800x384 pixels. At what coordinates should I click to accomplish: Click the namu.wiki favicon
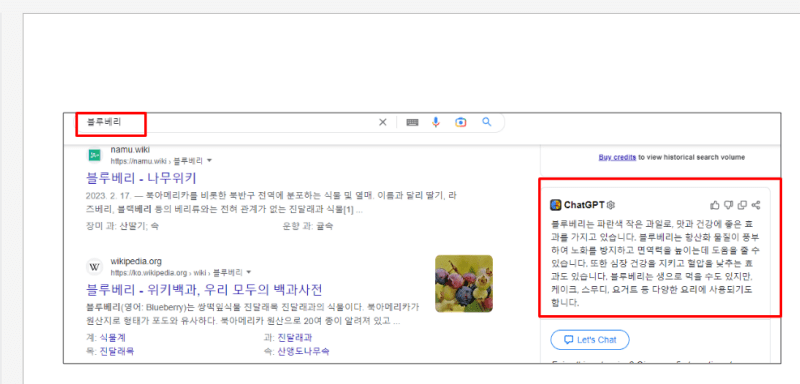point(94,155)
